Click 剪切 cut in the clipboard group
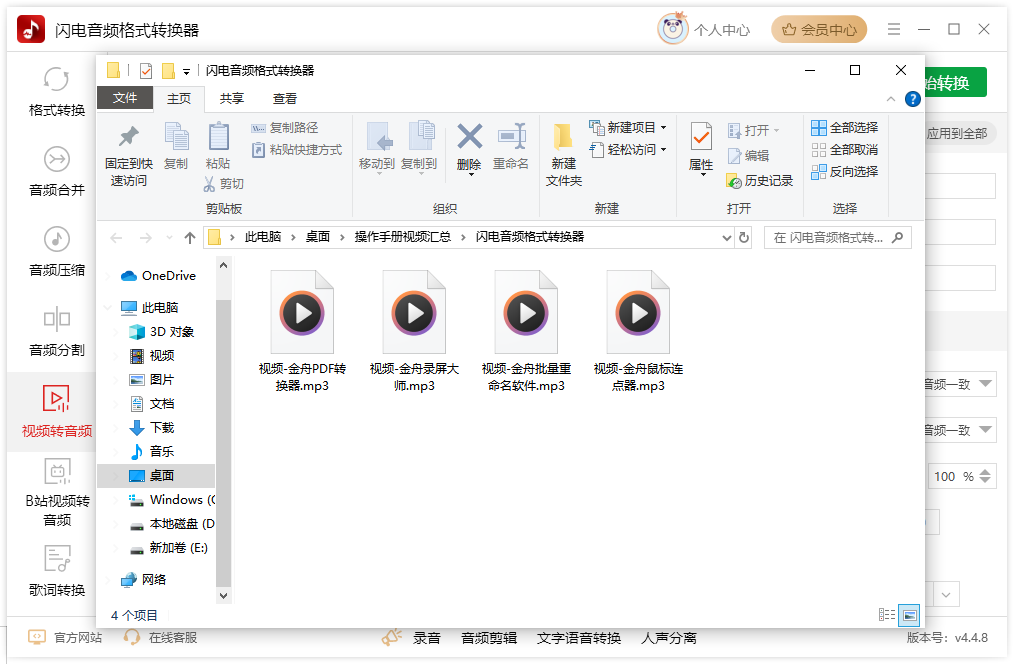The width and height of the screenshot is (1014, 664). point(224,184)
